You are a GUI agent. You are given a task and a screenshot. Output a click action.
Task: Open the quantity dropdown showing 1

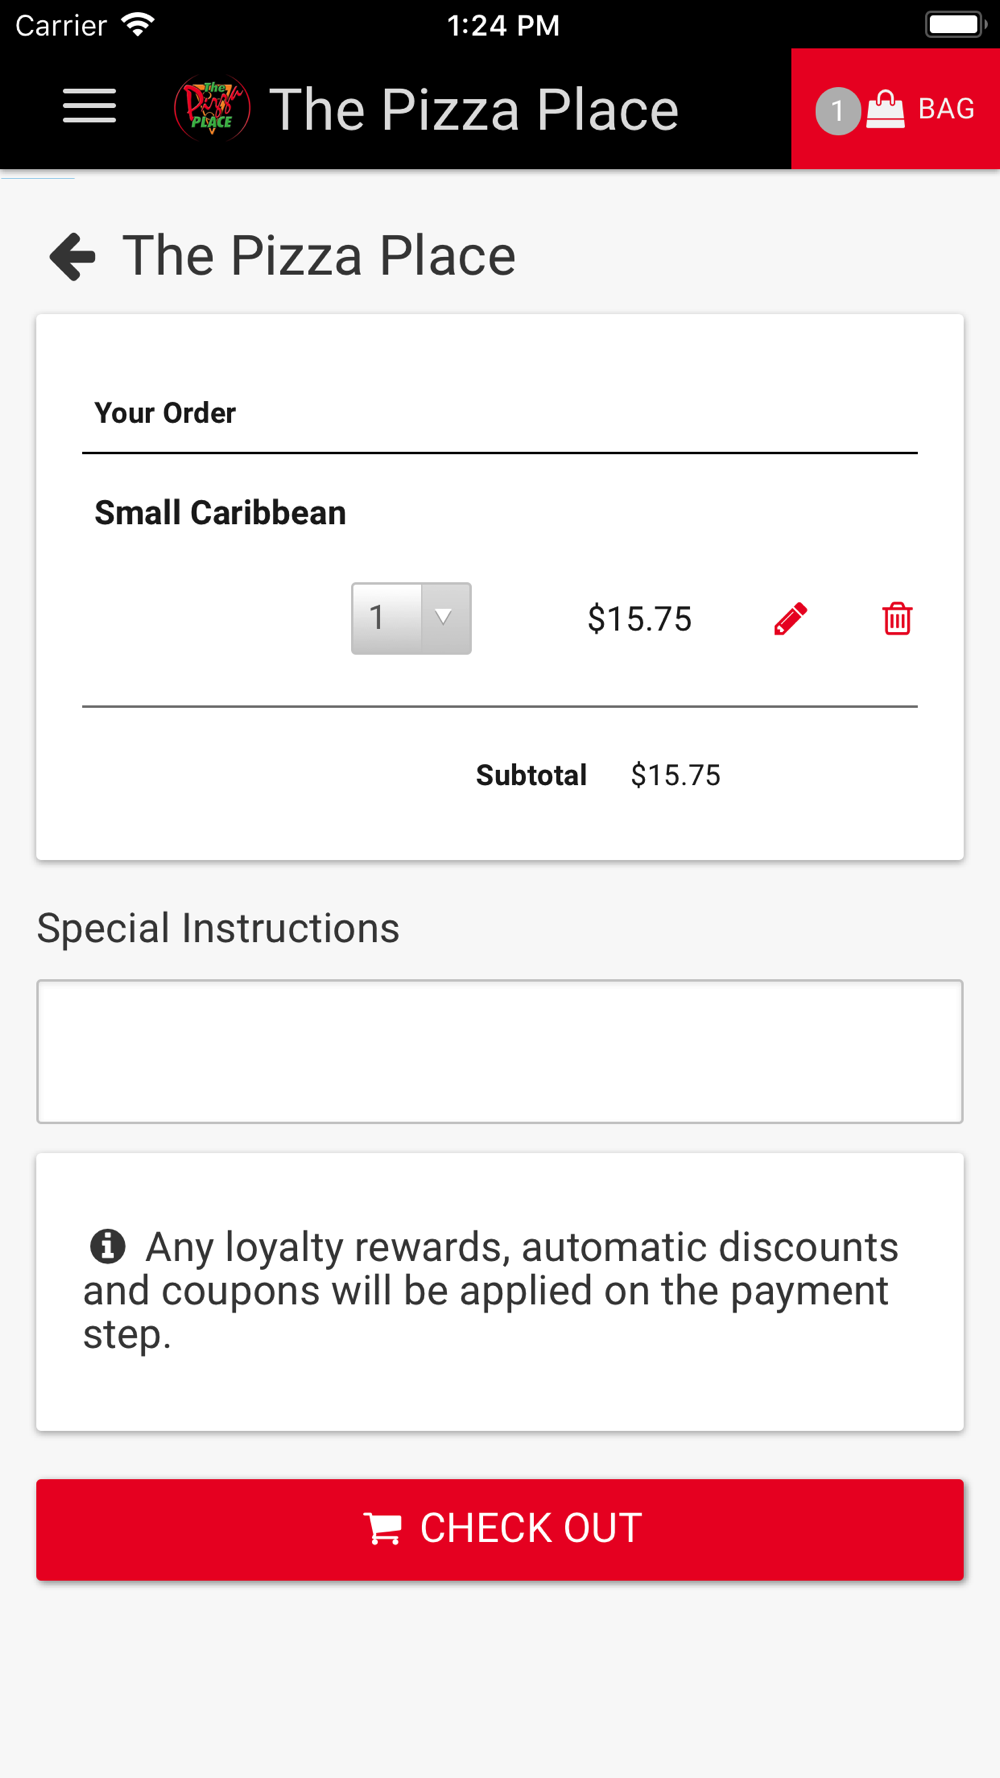[411, 618]
